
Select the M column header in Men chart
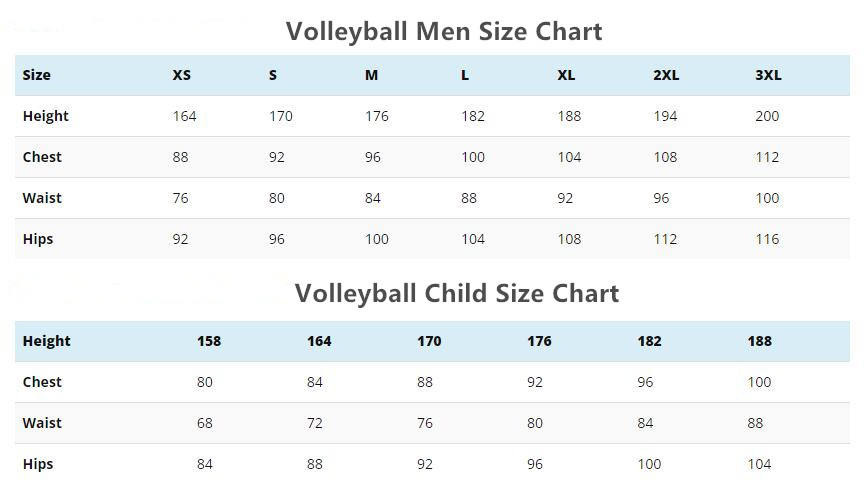click(371, 75)
